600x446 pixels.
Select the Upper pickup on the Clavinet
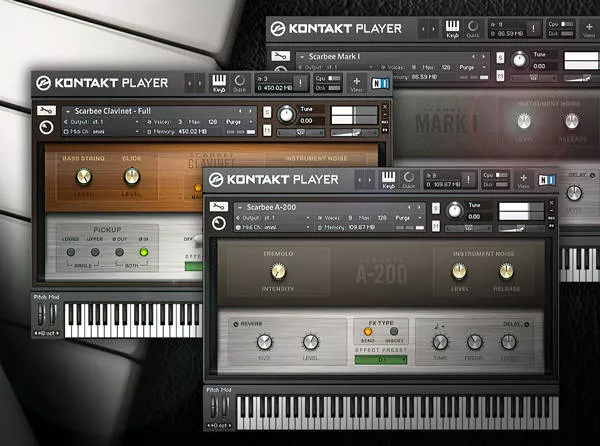click(95, 252)
